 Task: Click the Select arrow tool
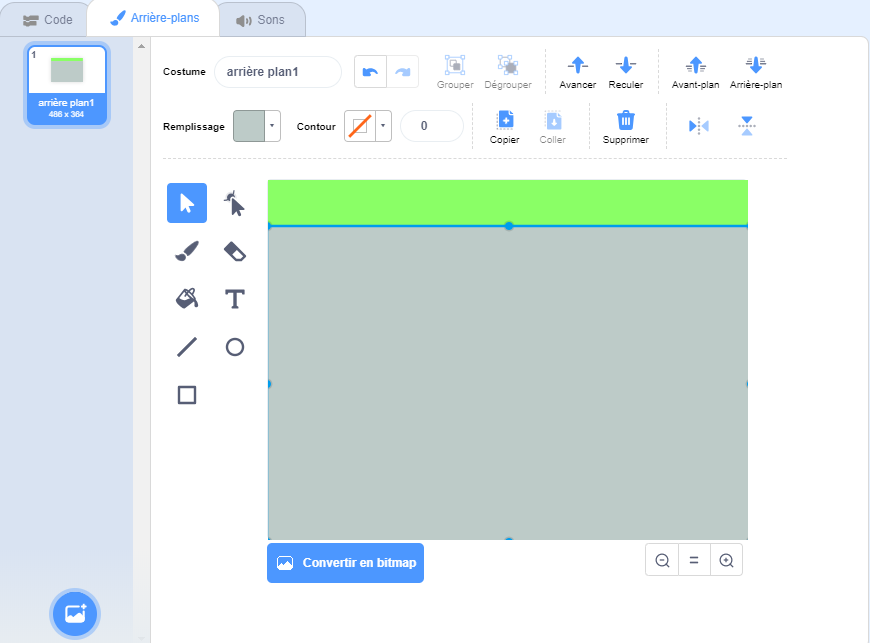pyautogui.click(x=187, y=203)
